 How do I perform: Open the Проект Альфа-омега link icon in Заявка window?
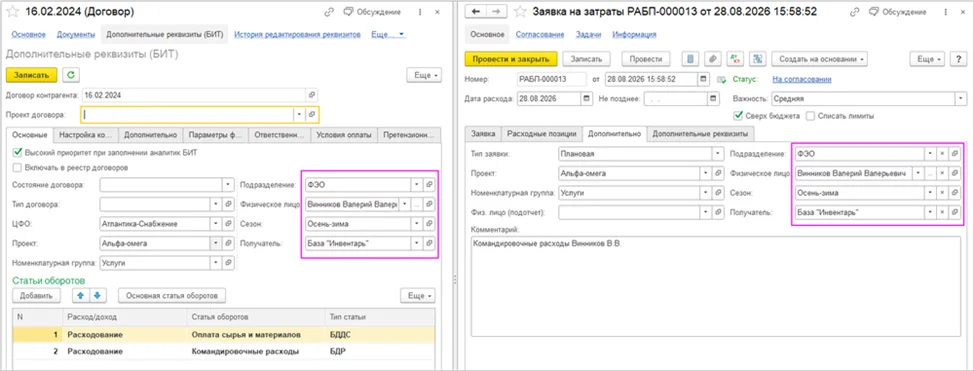point(719,173)
